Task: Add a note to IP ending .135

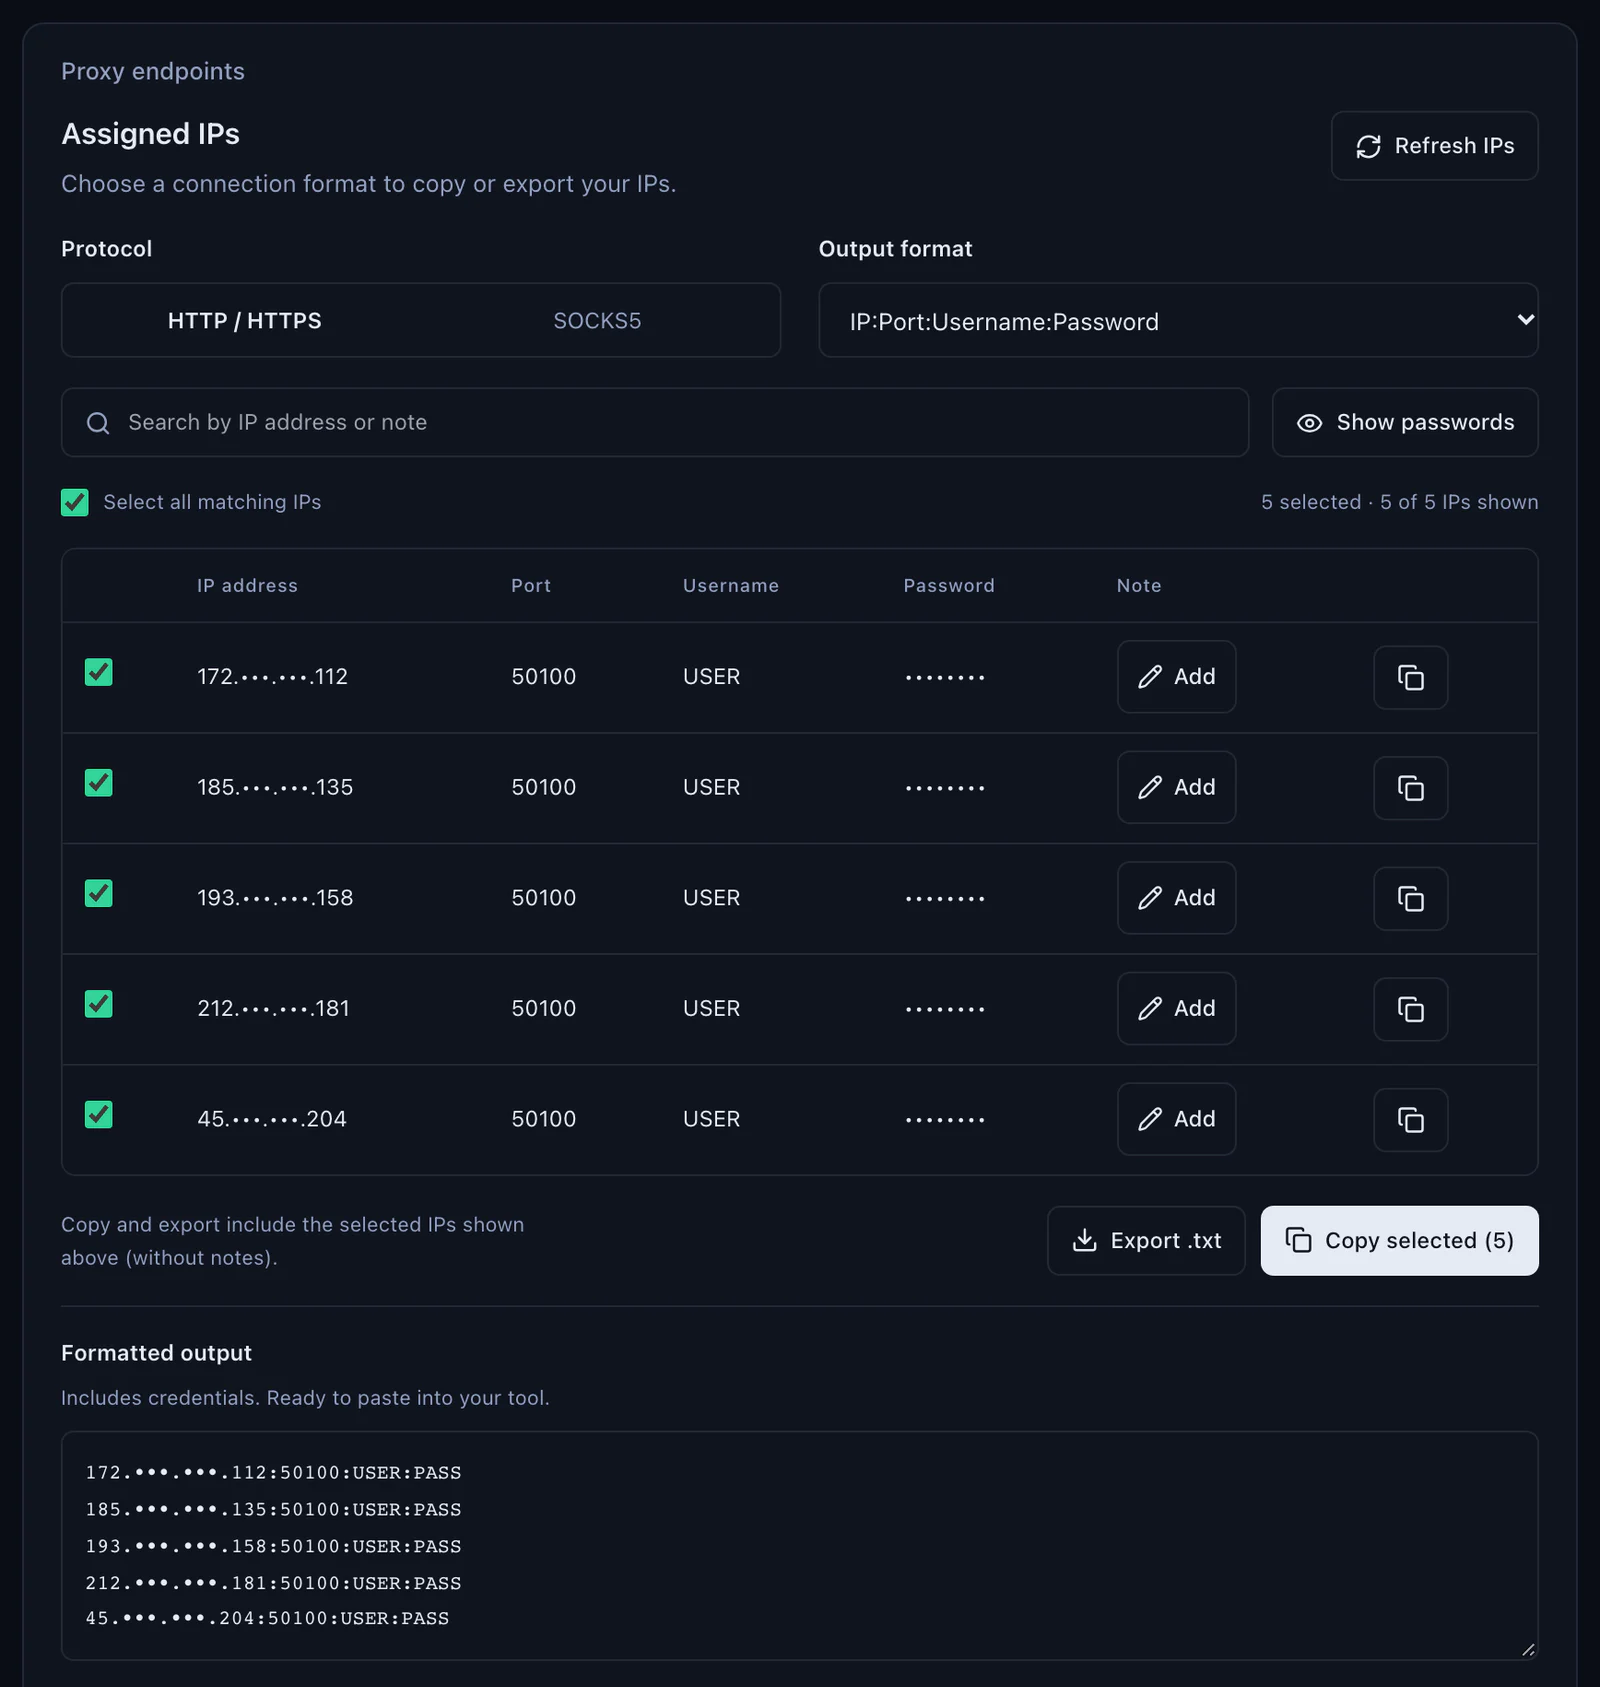Action: point(1176,788)
